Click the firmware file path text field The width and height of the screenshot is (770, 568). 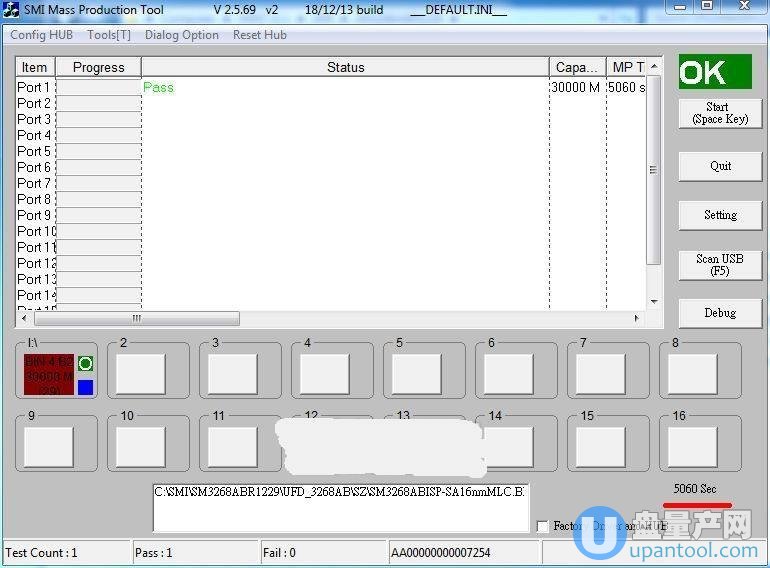click(x=340, y=507)
